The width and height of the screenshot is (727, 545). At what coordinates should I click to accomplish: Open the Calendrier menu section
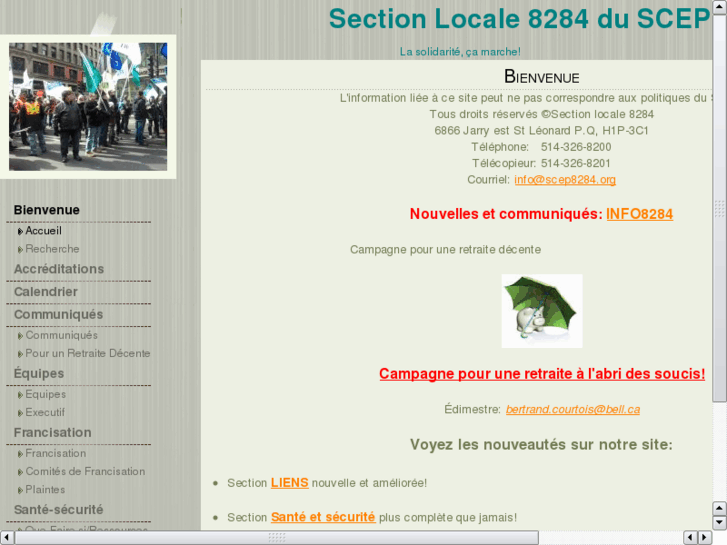(45, 292)
